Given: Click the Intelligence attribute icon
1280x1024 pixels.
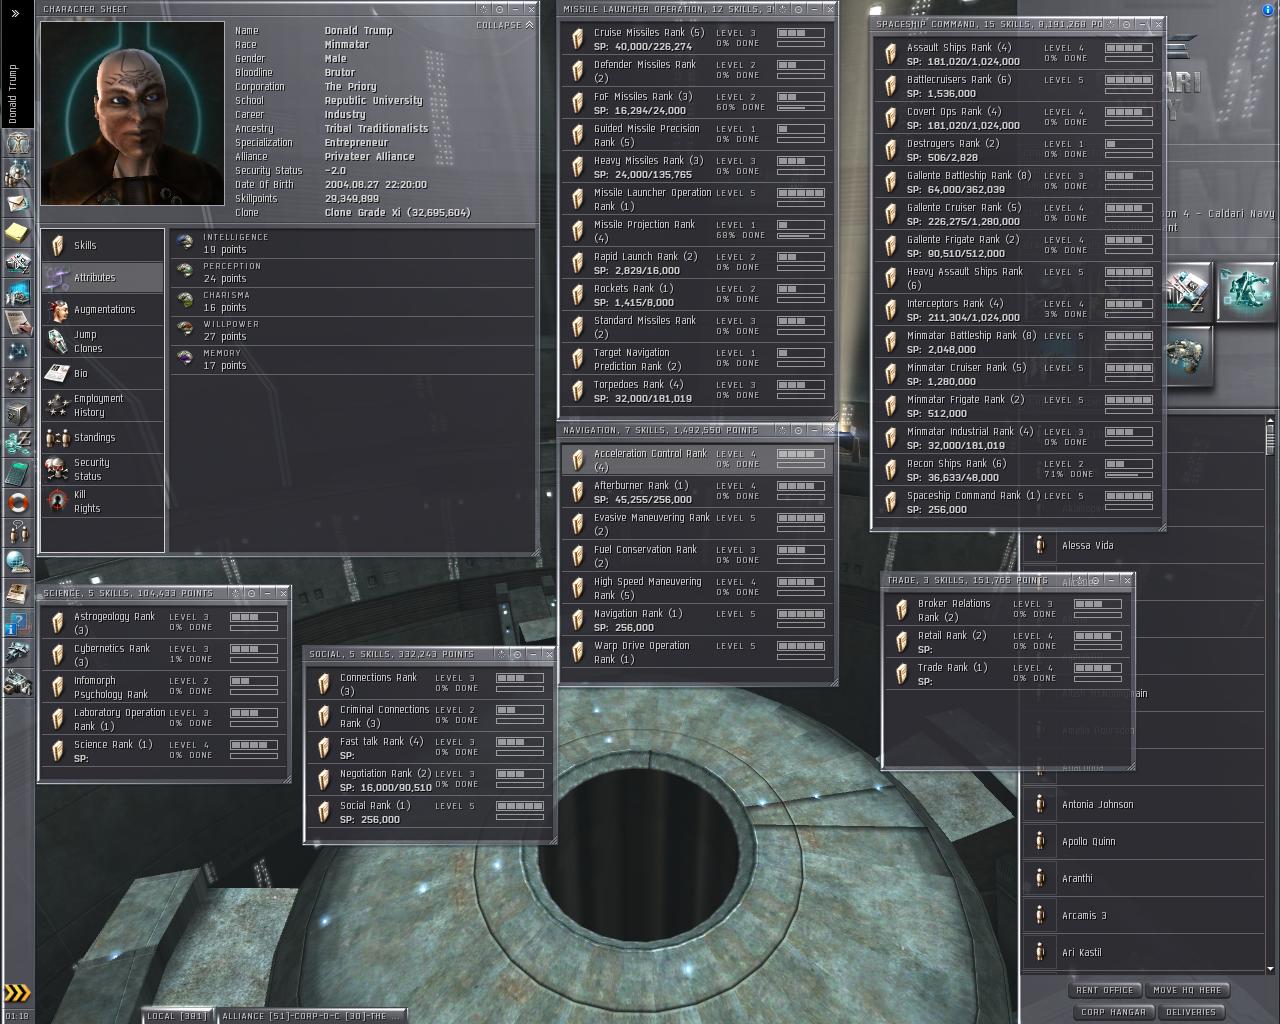Looking at the screenshot, I should click(x=185, y=243).
